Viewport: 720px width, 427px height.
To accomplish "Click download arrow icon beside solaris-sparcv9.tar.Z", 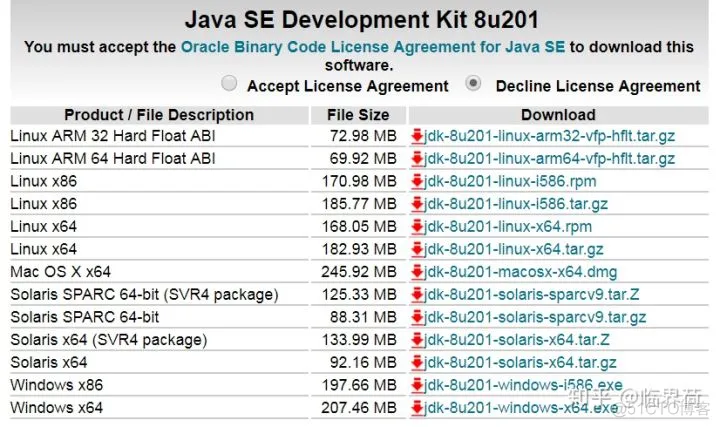I will [x=417, y=294].
